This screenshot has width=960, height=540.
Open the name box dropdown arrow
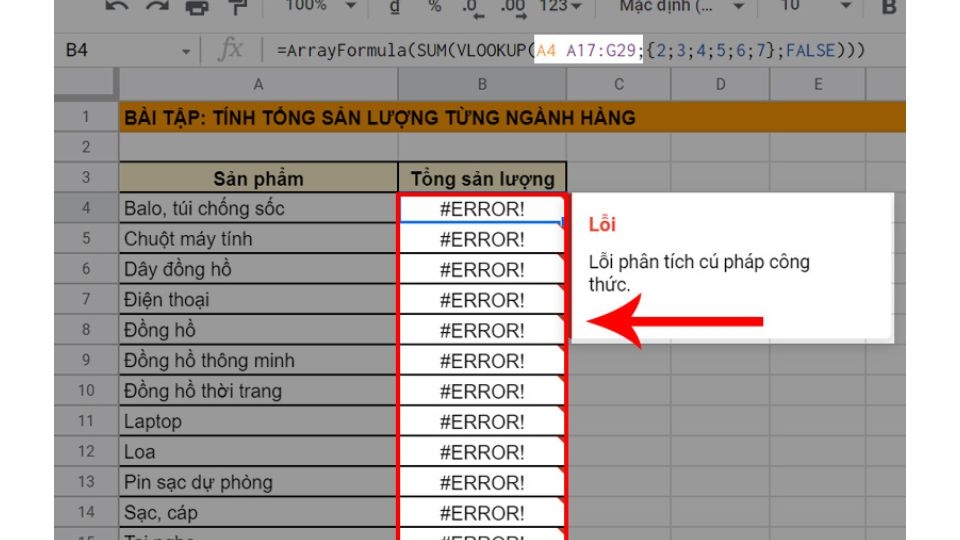click(x=186, y=52)
